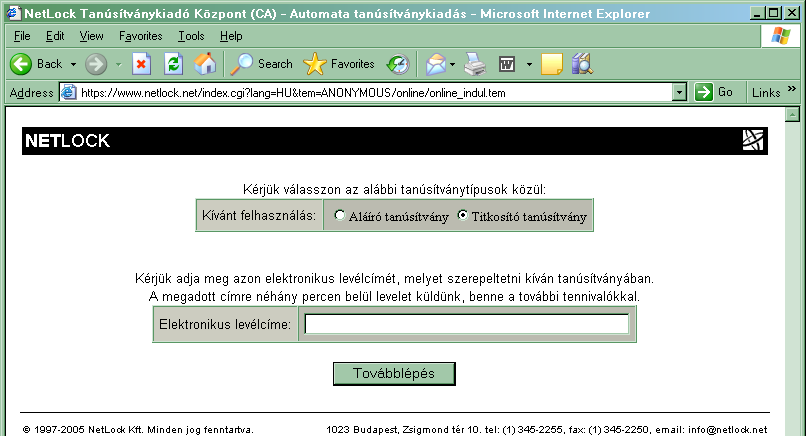Expand the Links toolbar chevron

(792, 88)
